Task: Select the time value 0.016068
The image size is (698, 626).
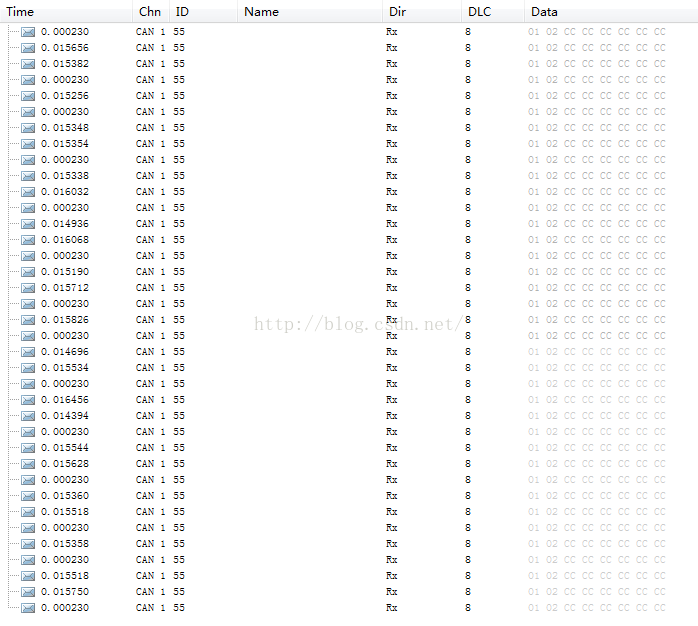Action: (x=65, y=240)
